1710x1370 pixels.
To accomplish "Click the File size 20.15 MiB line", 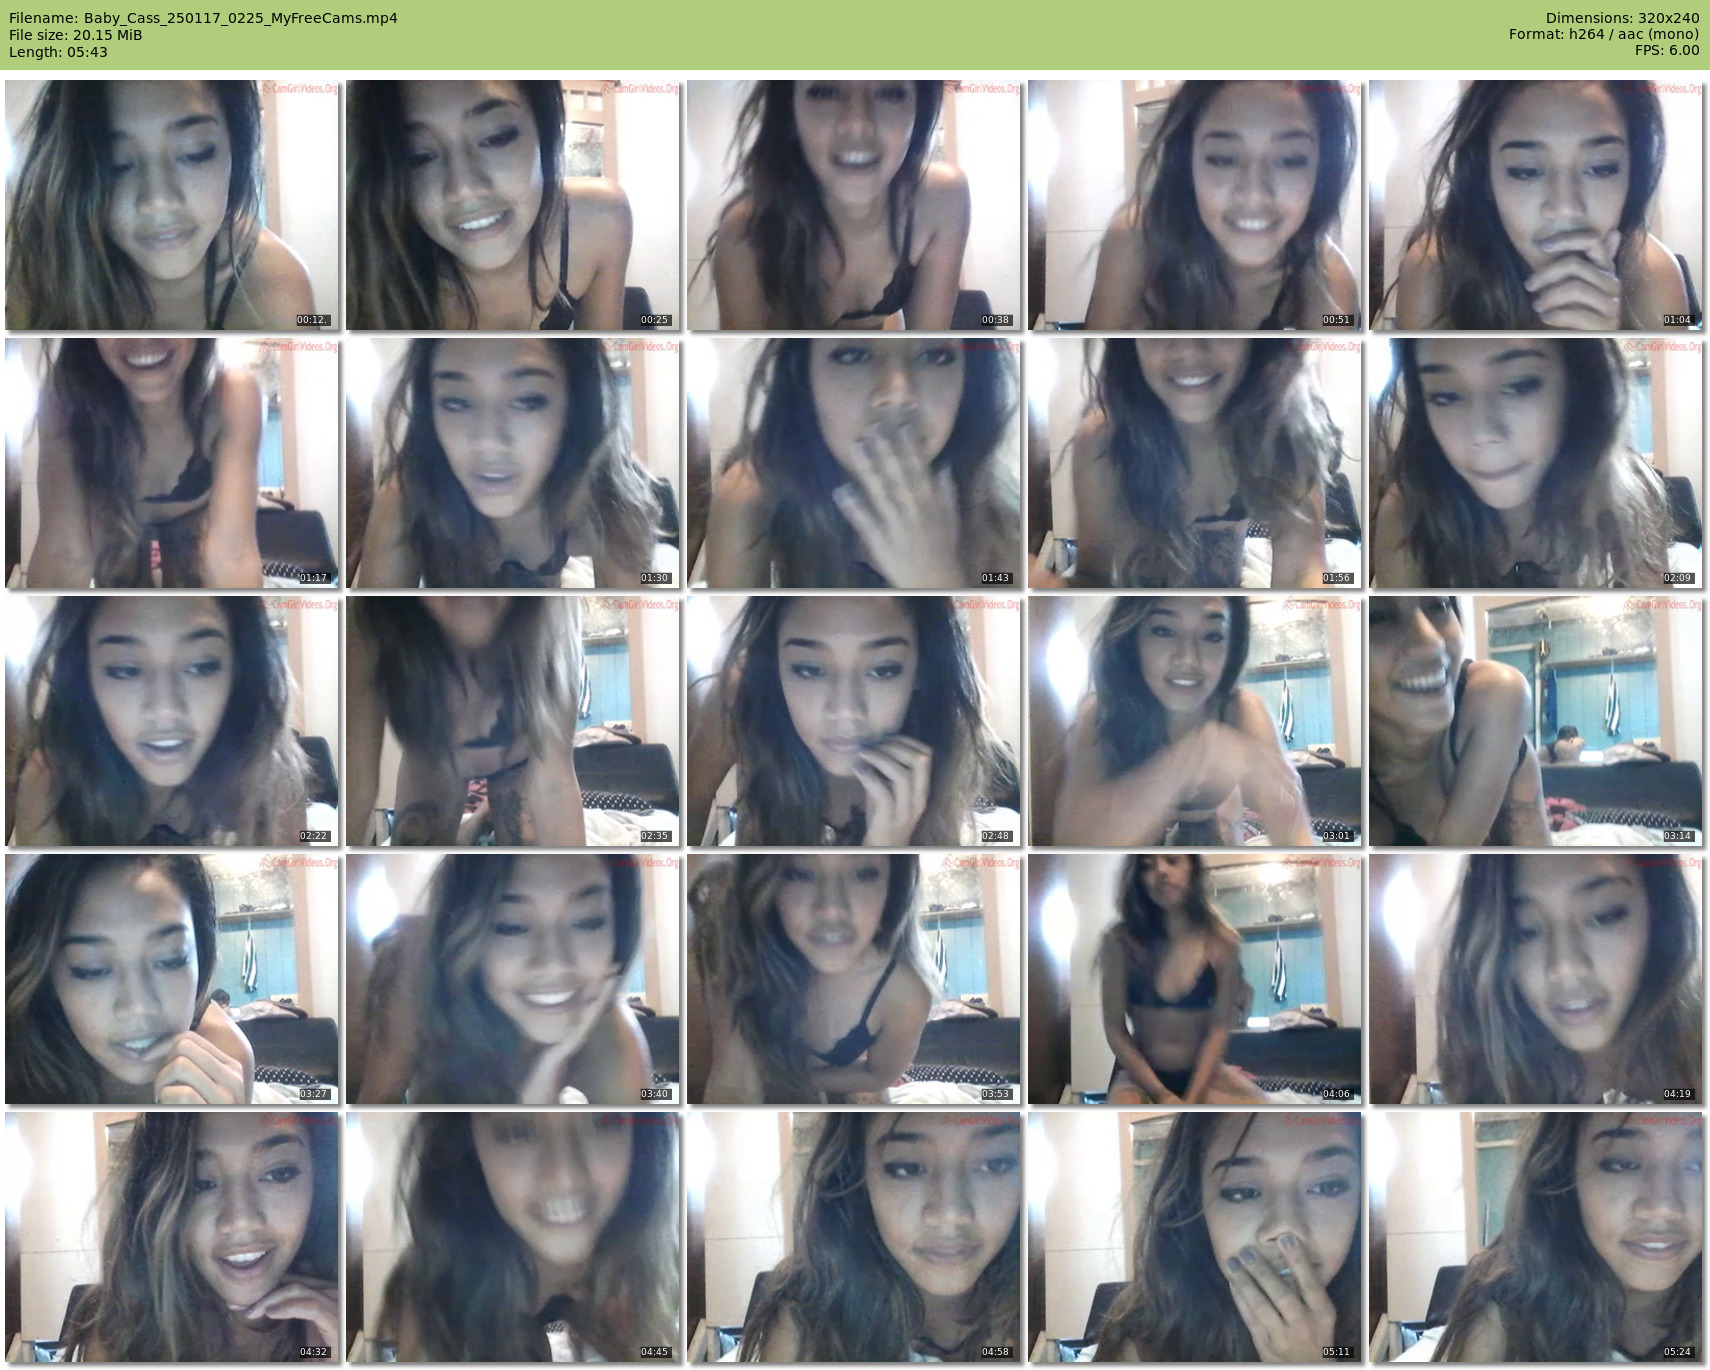I will tap(76, 35).
